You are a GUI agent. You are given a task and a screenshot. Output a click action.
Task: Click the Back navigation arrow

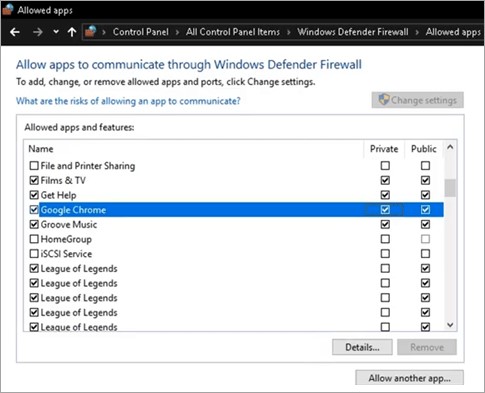pos(15,32)
